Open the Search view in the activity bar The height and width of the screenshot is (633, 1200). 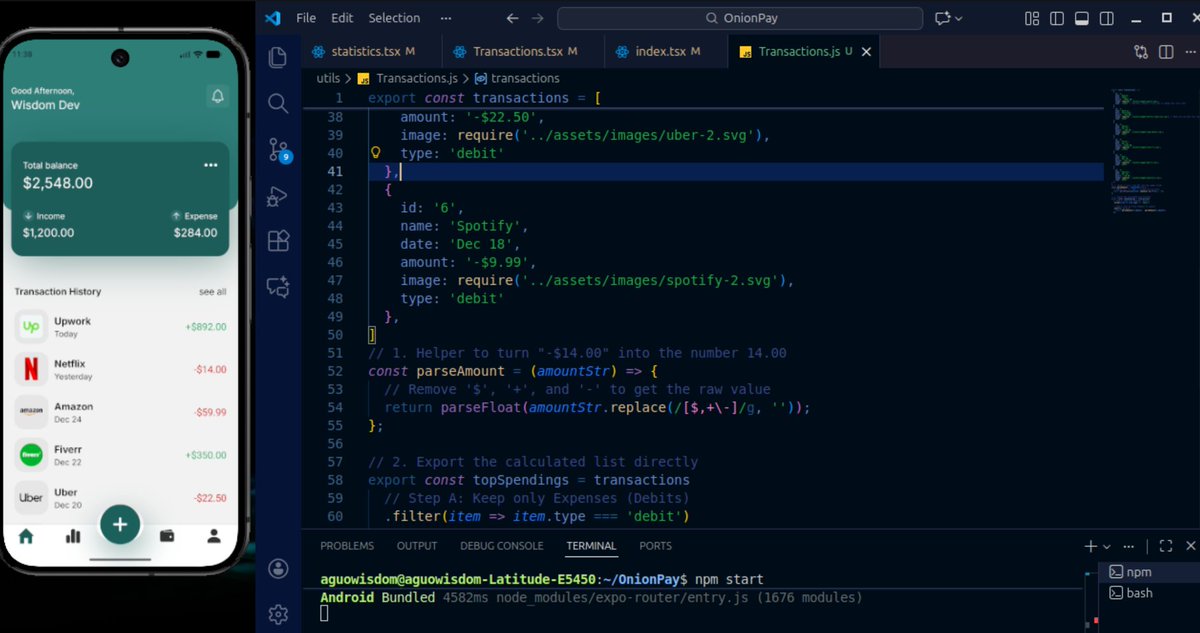pyautogui.click(x=278, y=103)
